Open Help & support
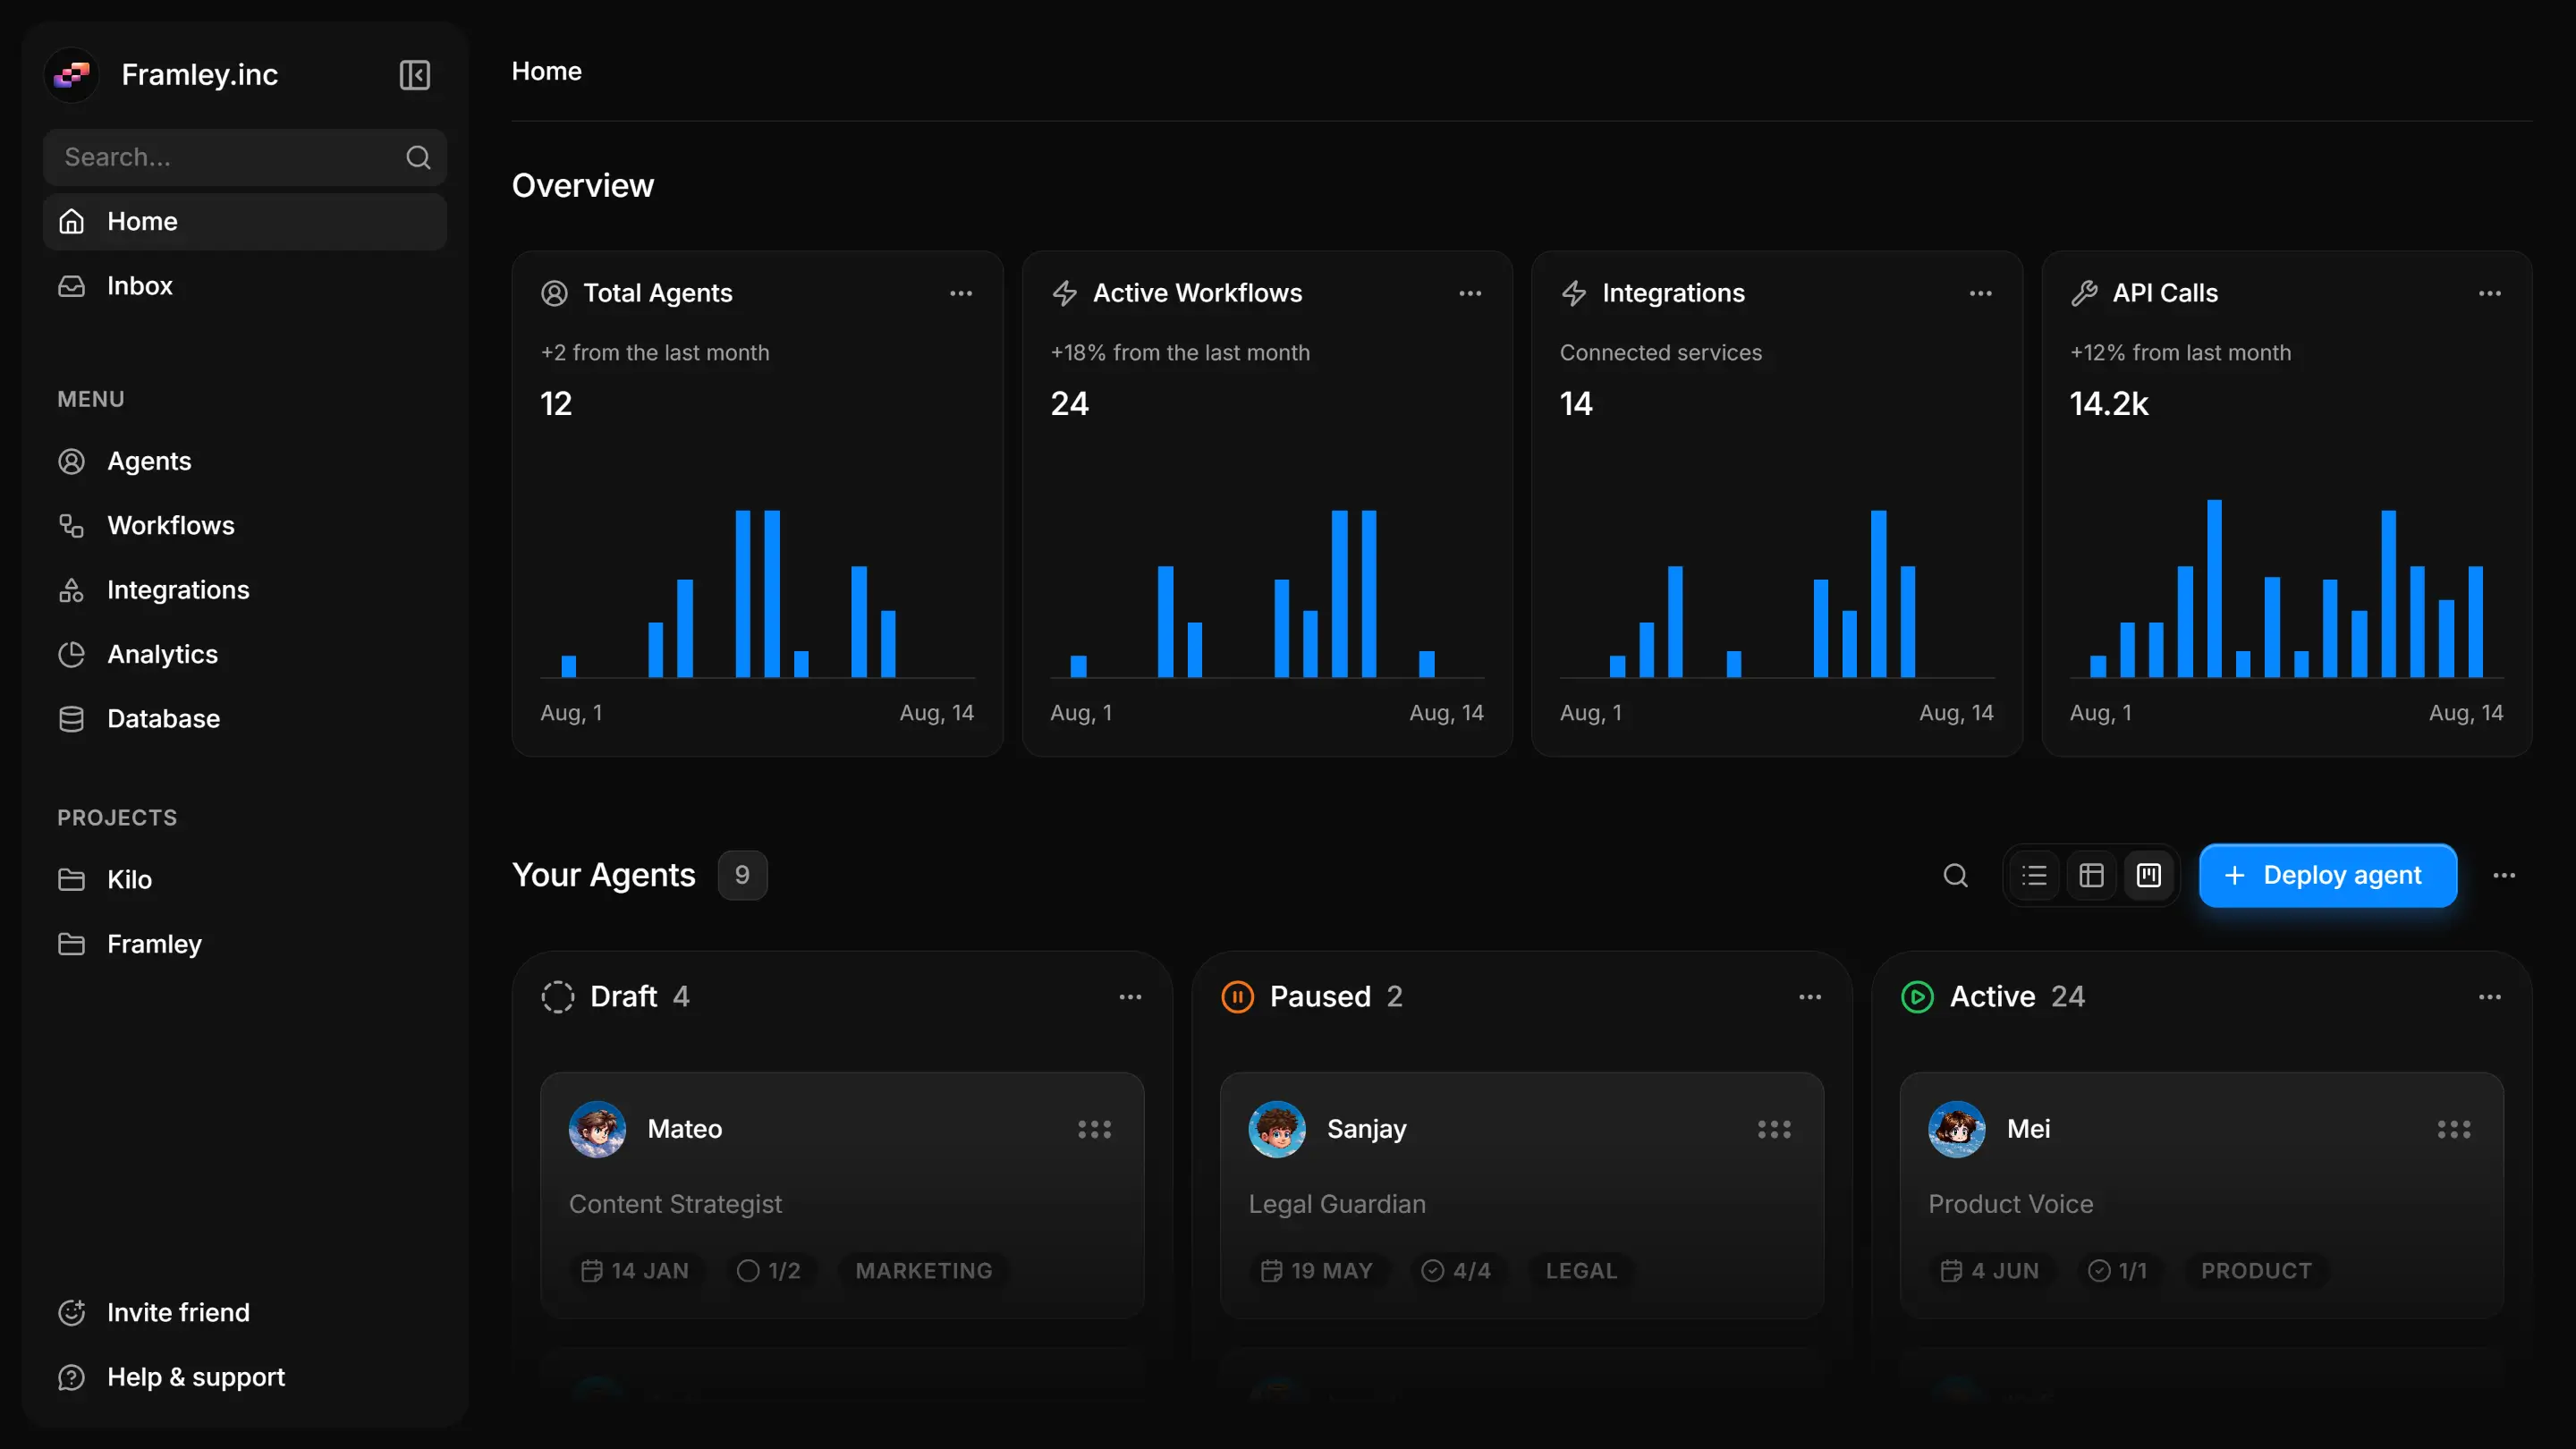The width and height of the screenshot is (2576, 1449). 196,1376
